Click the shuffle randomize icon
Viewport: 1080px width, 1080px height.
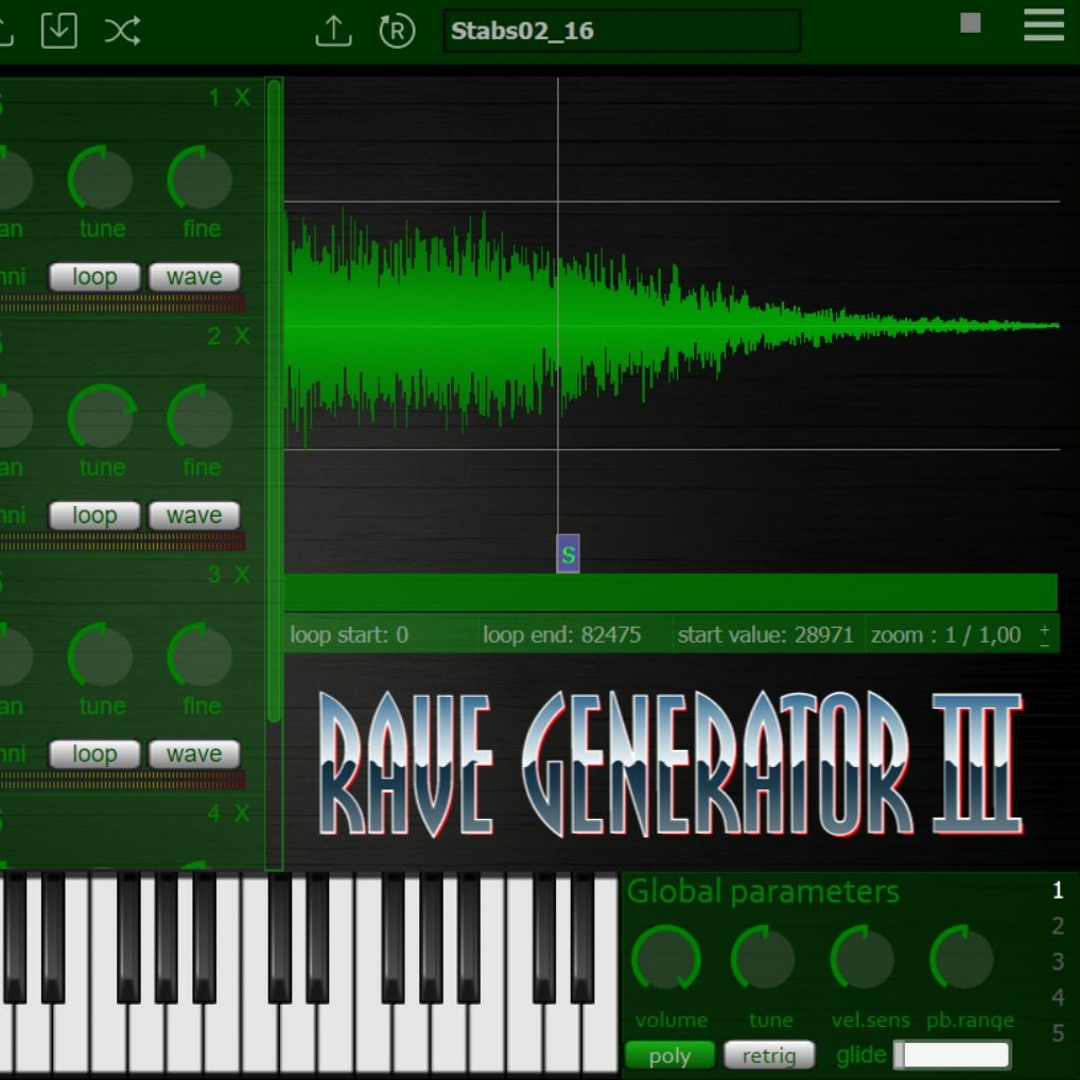[x=122, y=30]
